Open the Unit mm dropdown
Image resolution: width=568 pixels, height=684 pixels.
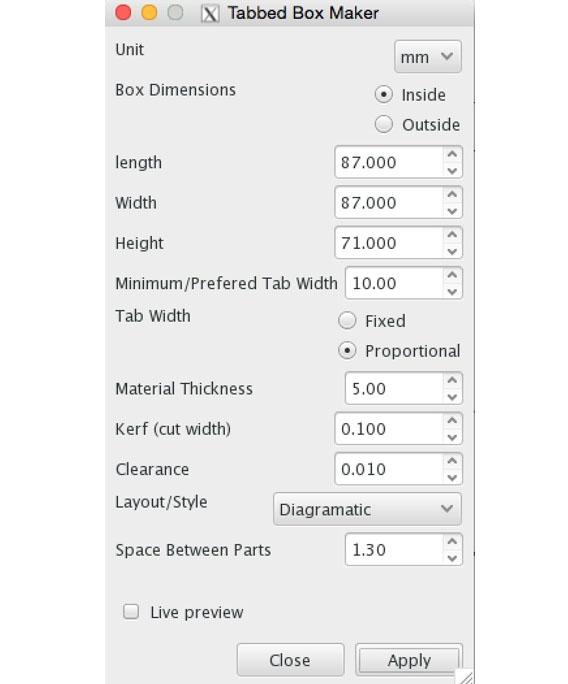pos(428,57)
